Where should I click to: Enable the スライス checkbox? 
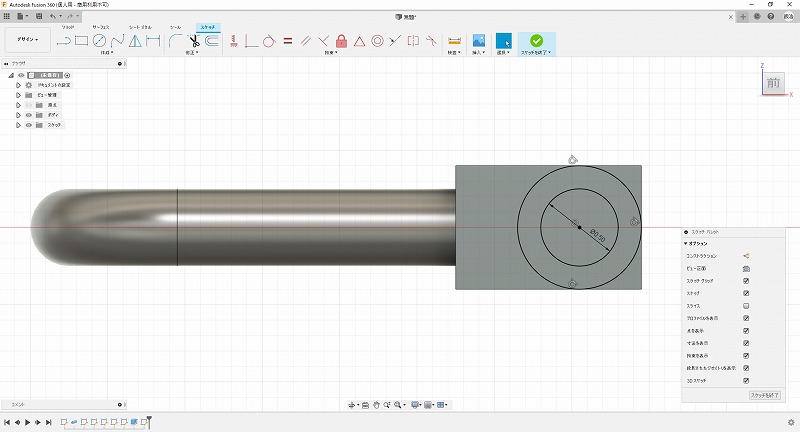pos(746,305)
